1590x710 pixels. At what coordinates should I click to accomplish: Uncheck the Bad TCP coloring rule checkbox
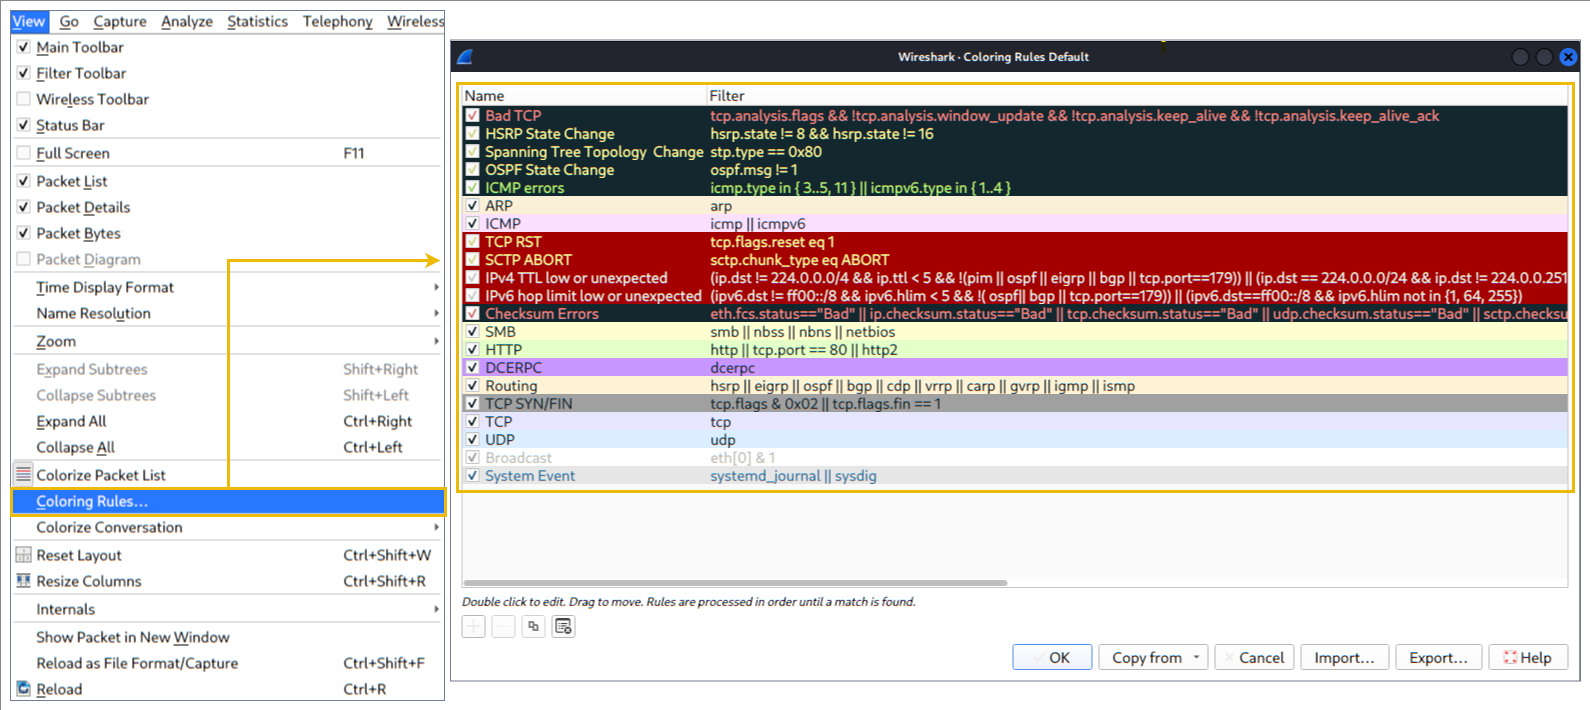click(473, 116)
